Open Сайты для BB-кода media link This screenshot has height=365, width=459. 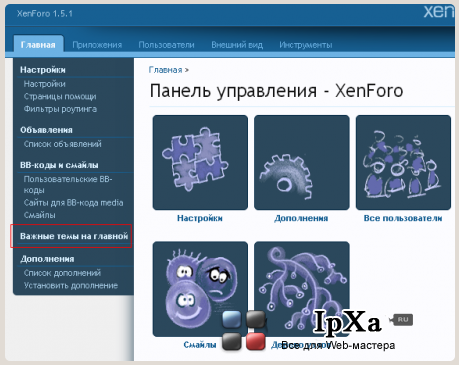coord(73,203)
